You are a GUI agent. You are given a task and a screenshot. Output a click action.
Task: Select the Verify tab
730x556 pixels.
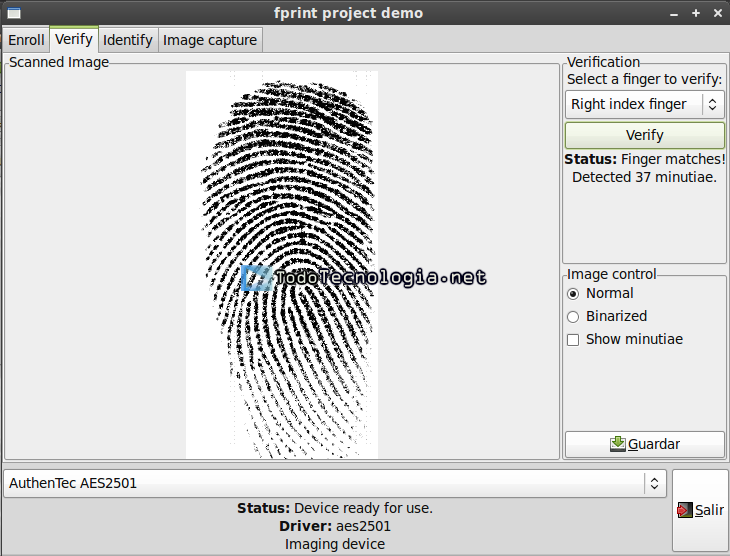pos(74,39)
